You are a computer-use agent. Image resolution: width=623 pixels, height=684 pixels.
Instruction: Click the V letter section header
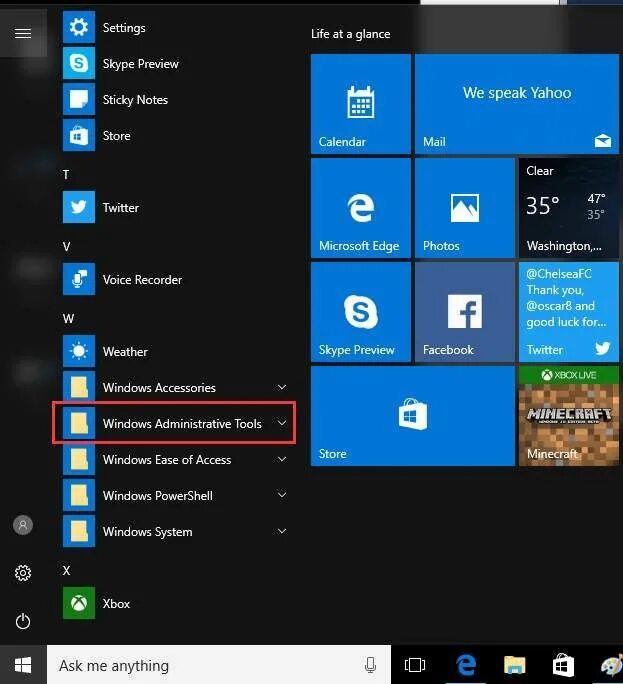click(66, 247)
